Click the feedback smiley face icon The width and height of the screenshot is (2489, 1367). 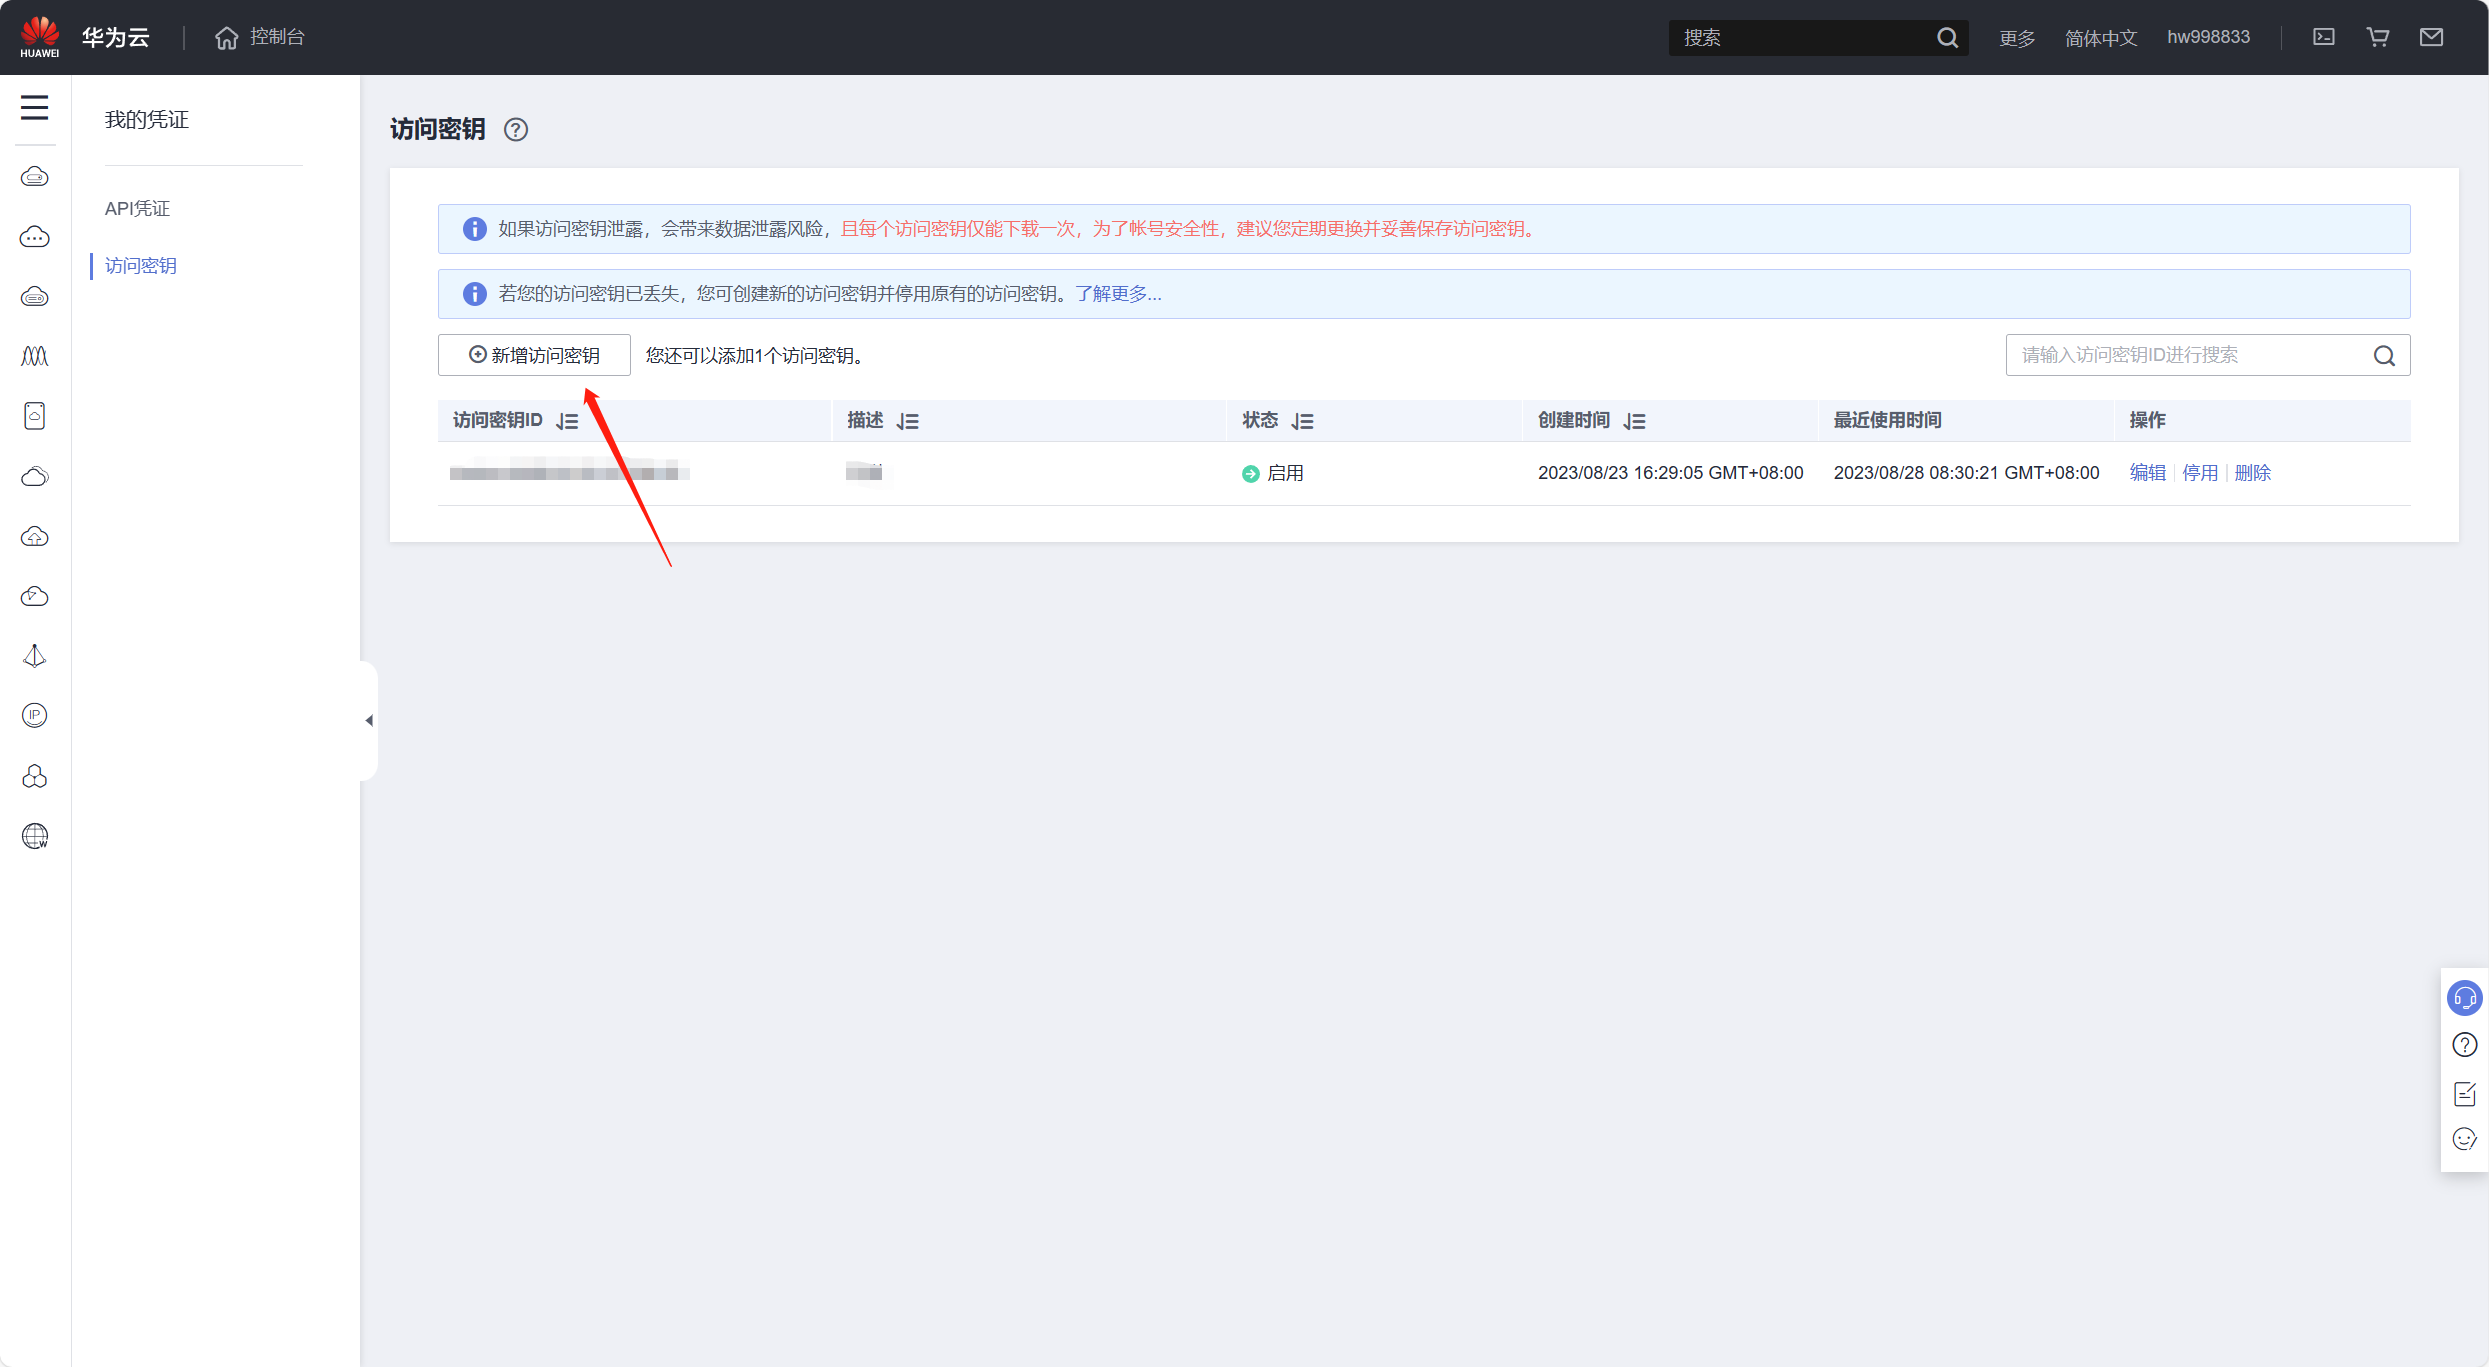click(2464, 1139)
